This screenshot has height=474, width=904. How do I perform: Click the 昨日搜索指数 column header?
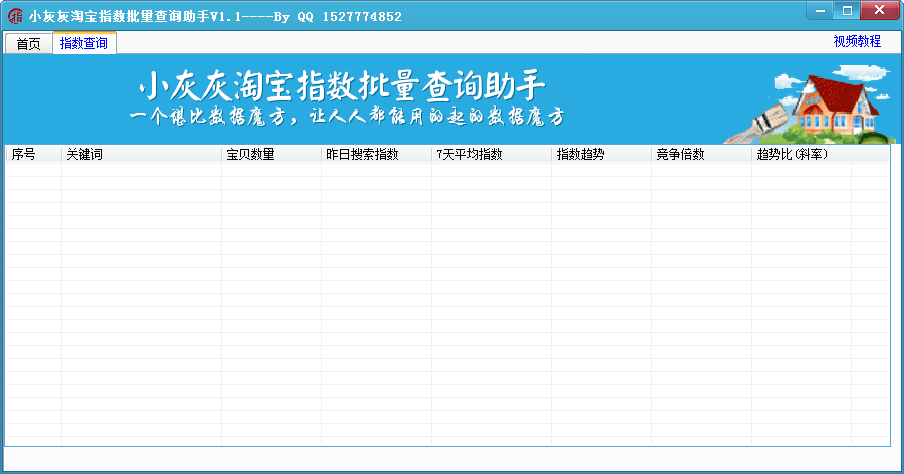point(376,155)
